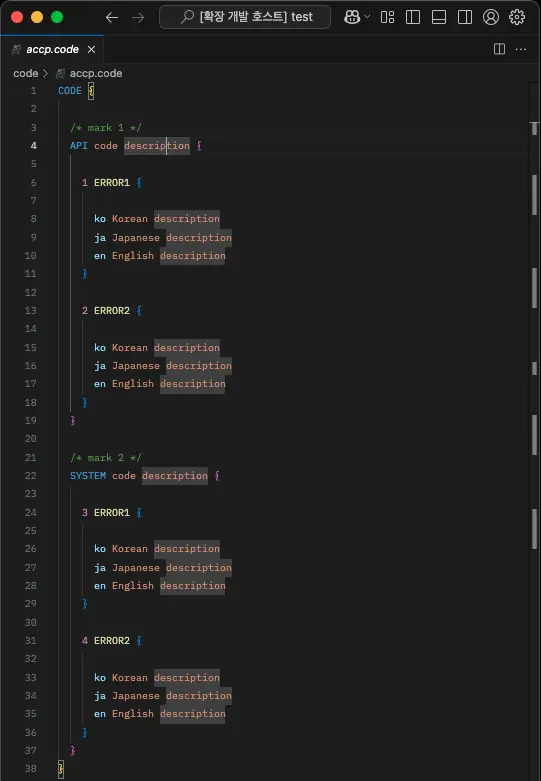Open the editor More Actions menu
Screen dimensions: 541x781
point(521,49)
